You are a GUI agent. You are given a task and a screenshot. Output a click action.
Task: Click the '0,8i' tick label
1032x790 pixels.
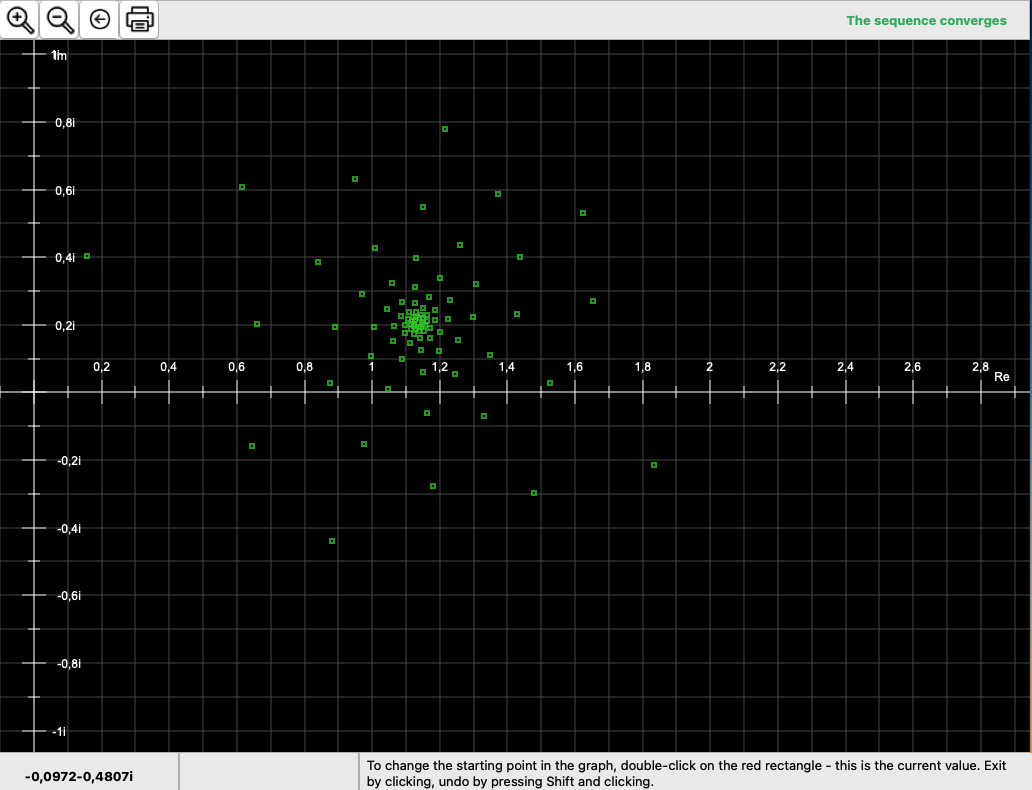[65, 123]
